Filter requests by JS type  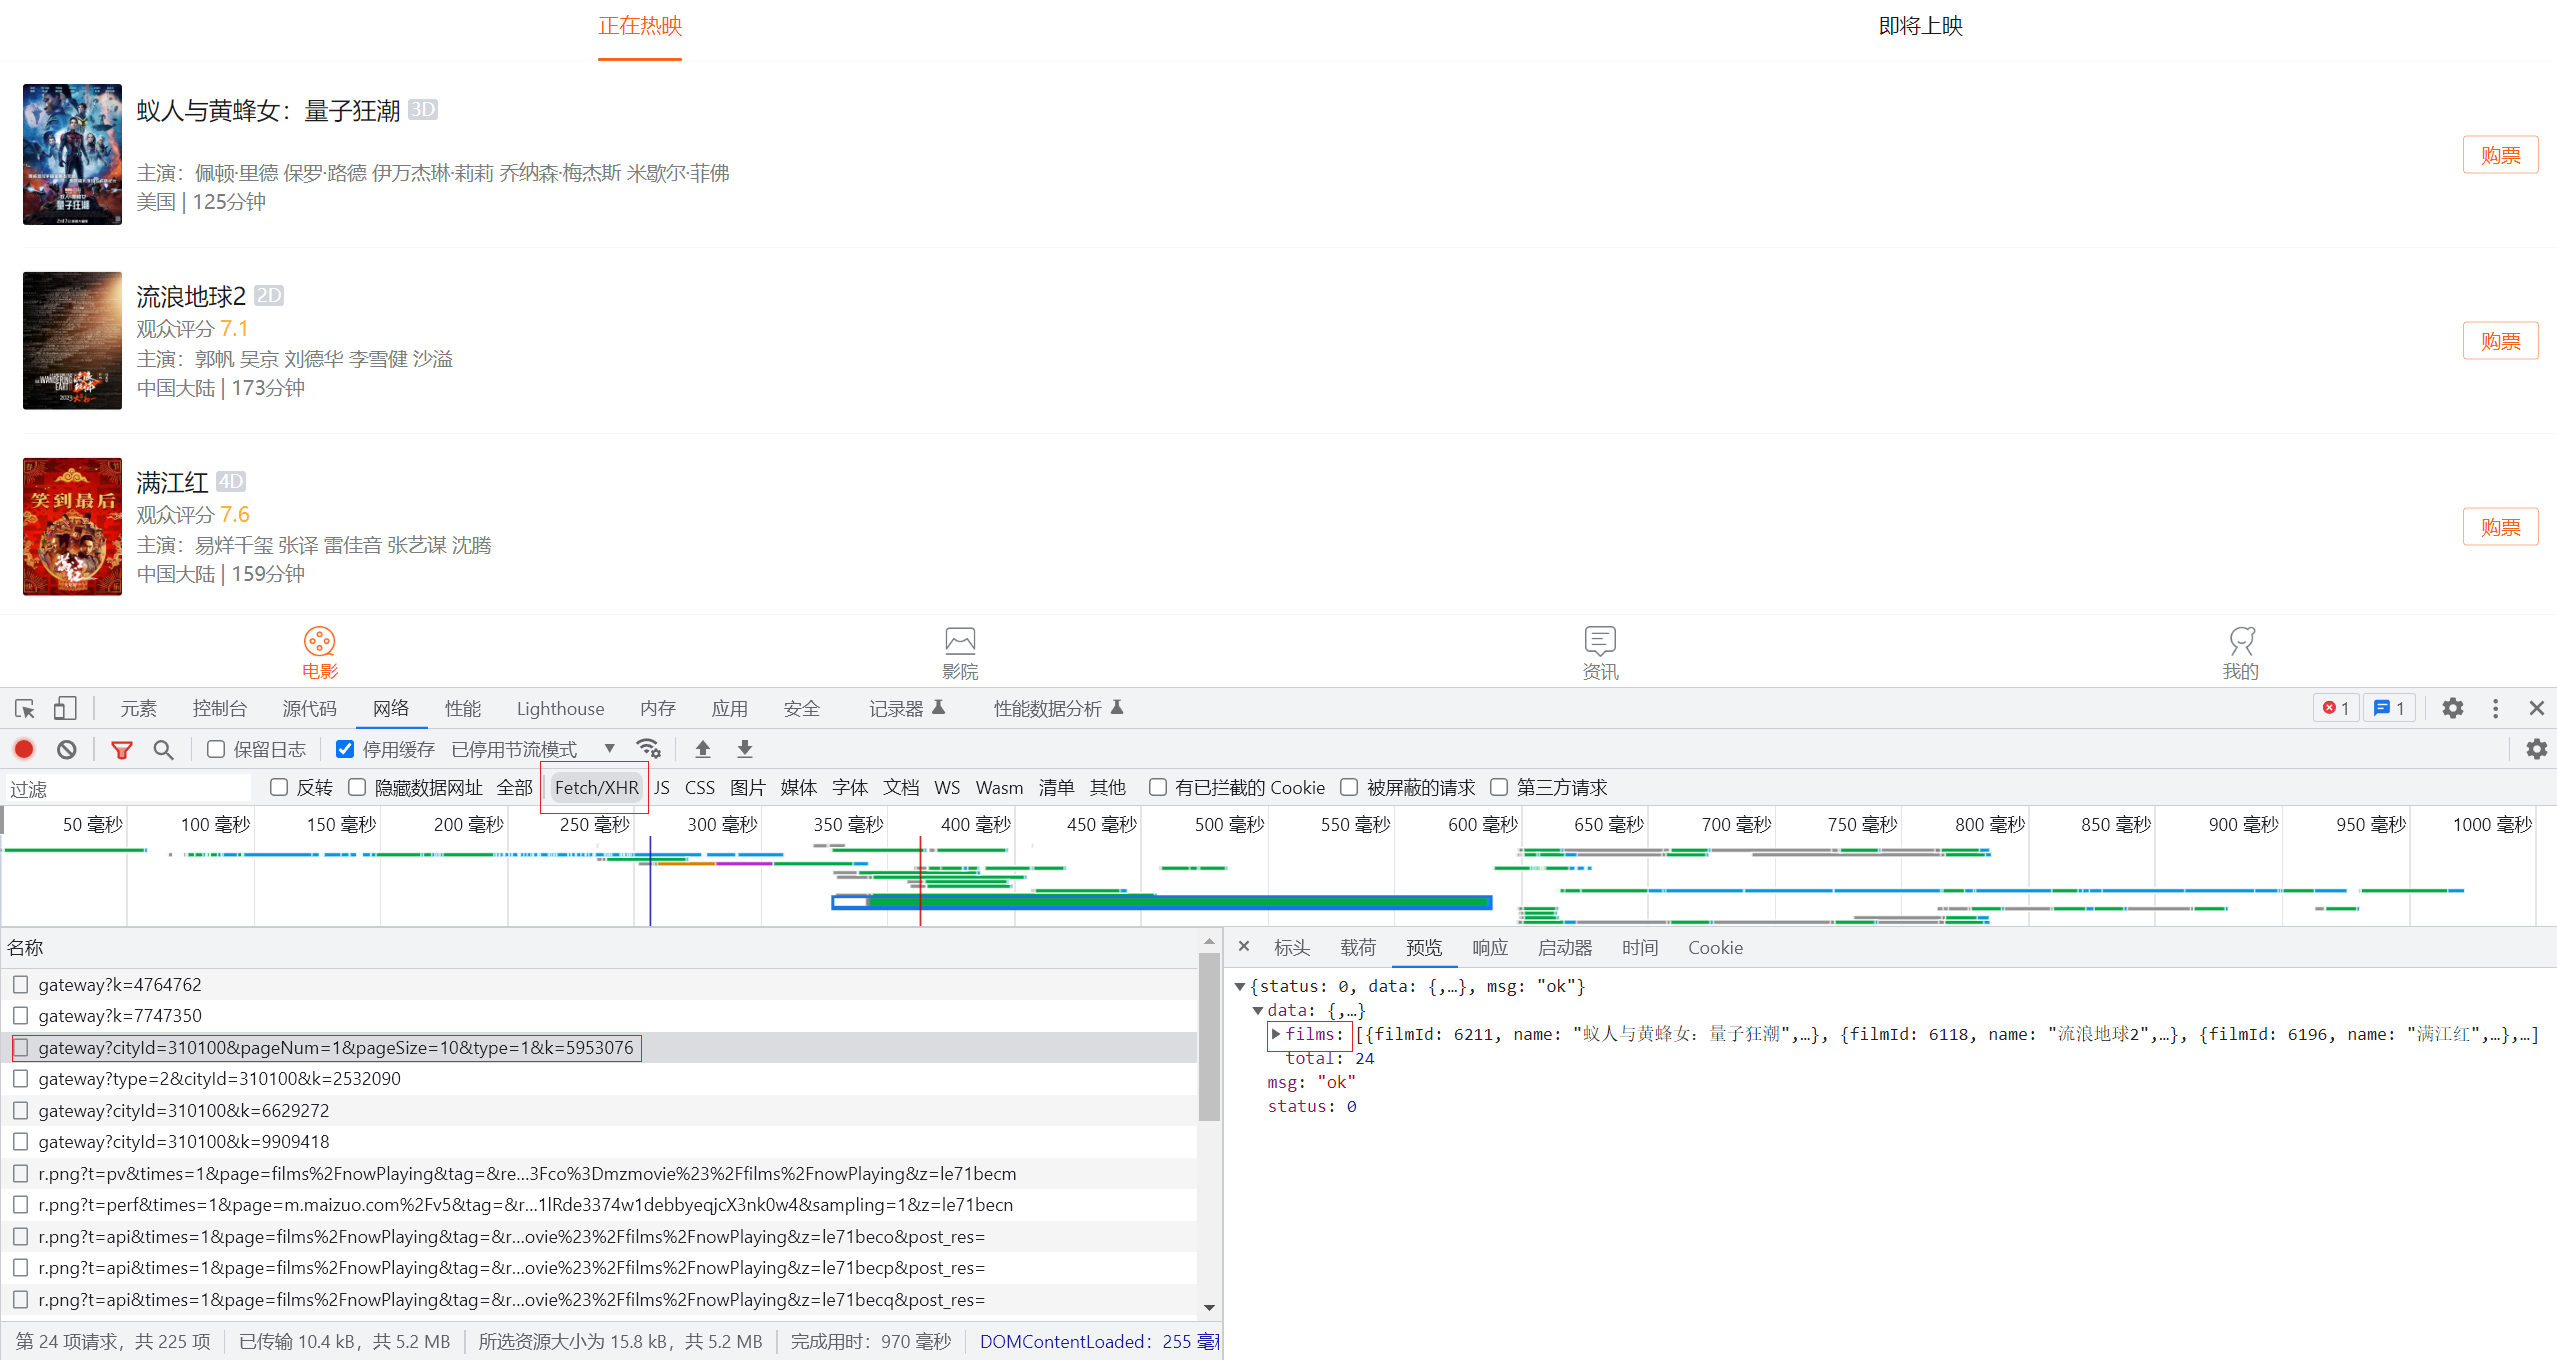(662, 787)
